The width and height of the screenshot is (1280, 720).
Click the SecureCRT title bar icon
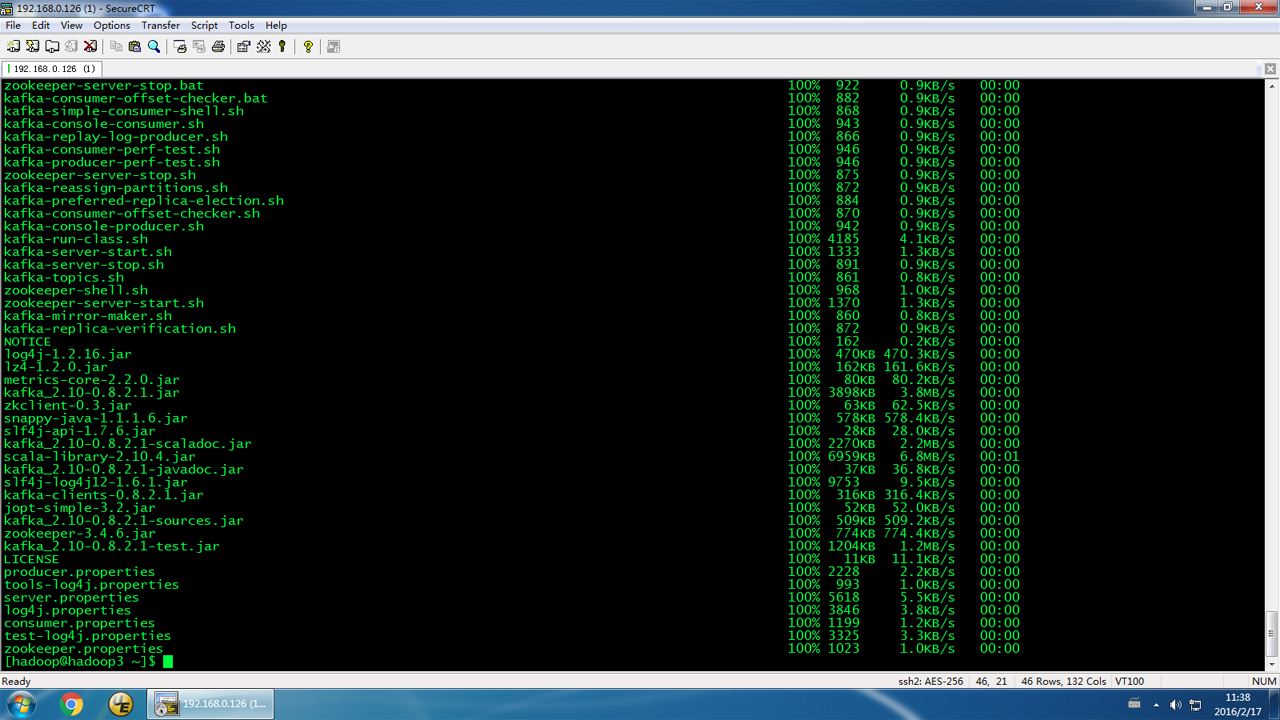pyautogui.click(x=8, y=8)
